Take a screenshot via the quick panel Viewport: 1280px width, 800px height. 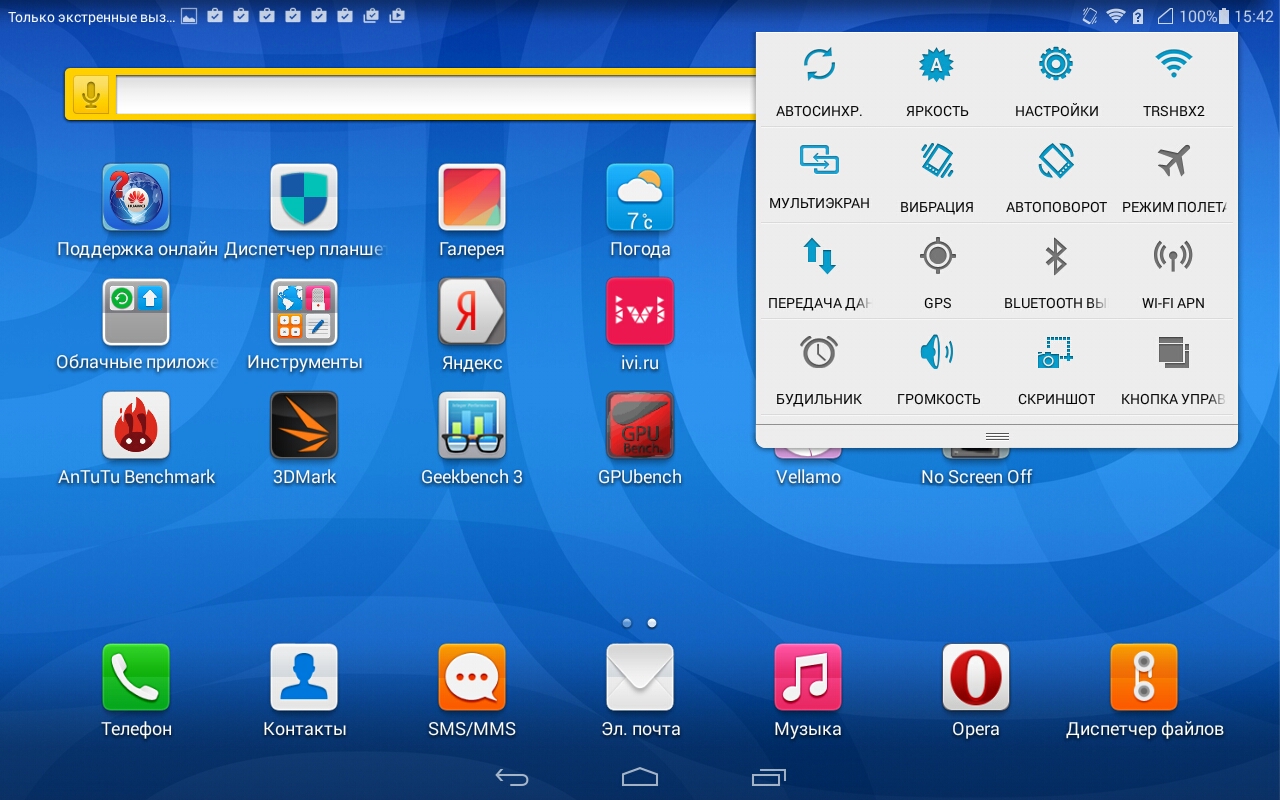pyautogui.click(x=1056, y=368)
